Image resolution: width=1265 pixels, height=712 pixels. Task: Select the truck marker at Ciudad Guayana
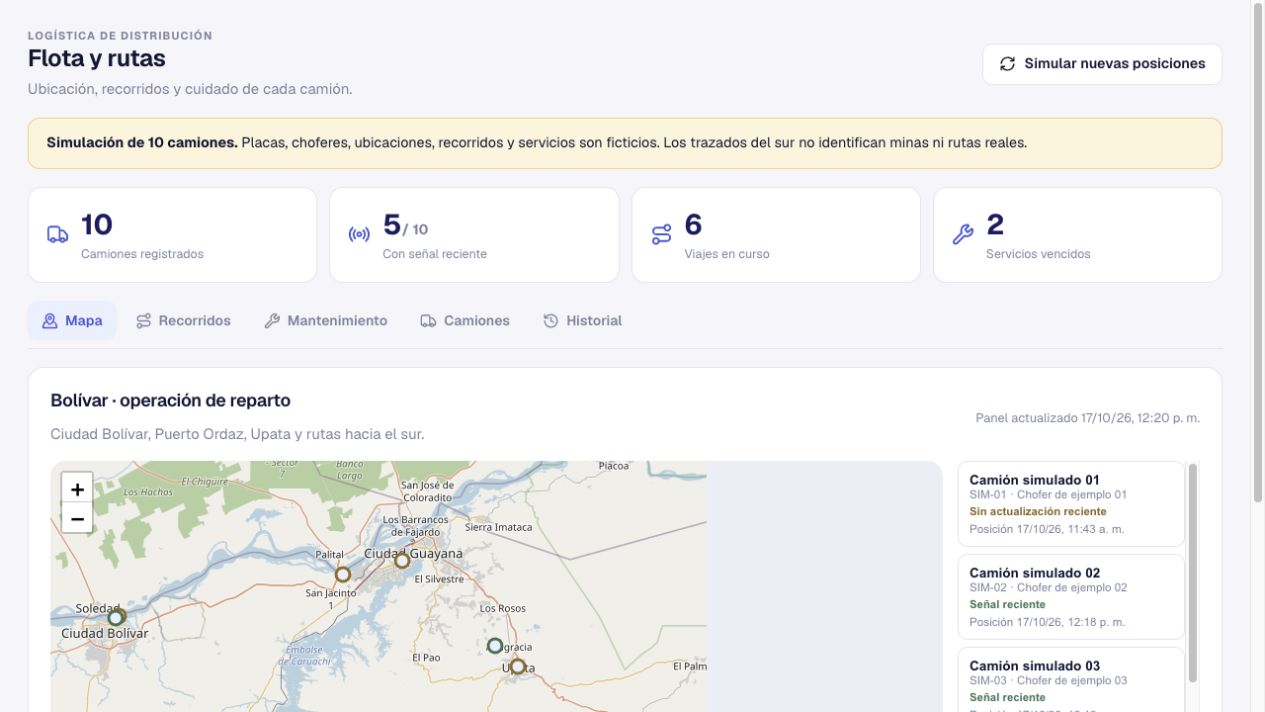402,561
